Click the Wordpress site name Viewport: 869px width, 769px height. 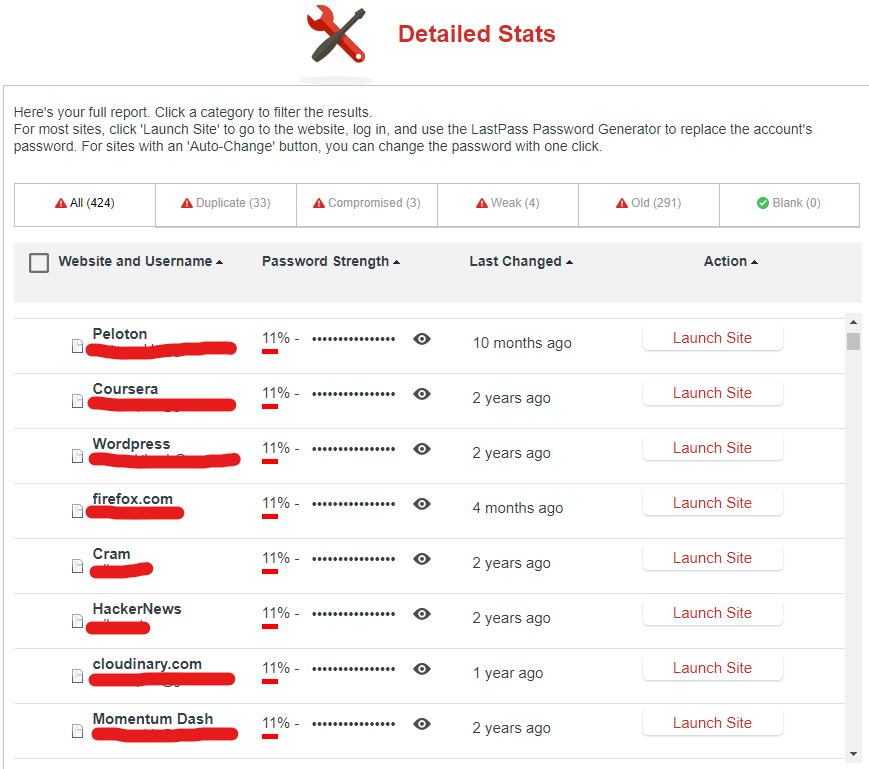point(131,443)
